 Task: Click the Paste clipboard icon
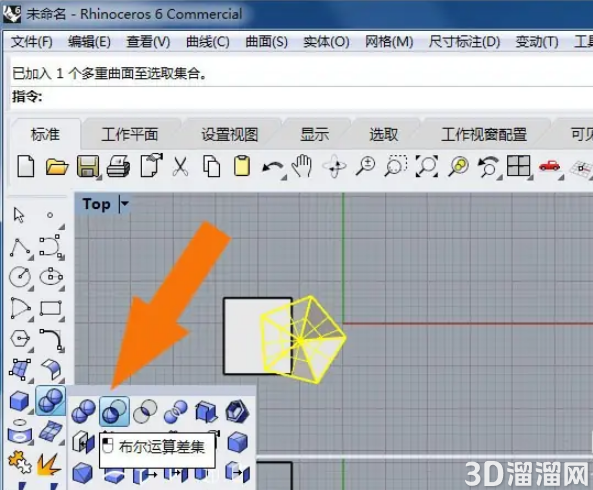pyautogui.click(x=242, y=166)
